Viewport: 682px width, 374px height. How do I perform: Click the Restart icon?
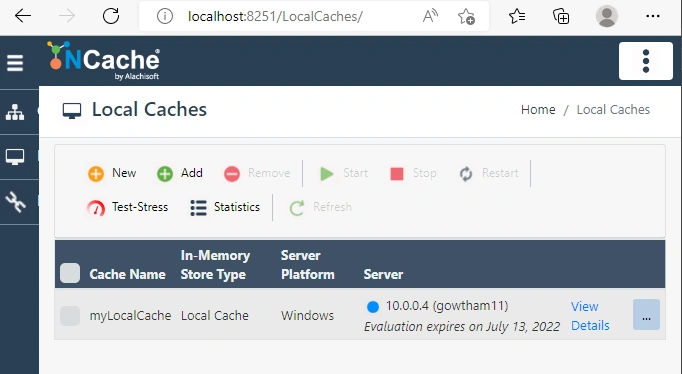coord(466,174)
